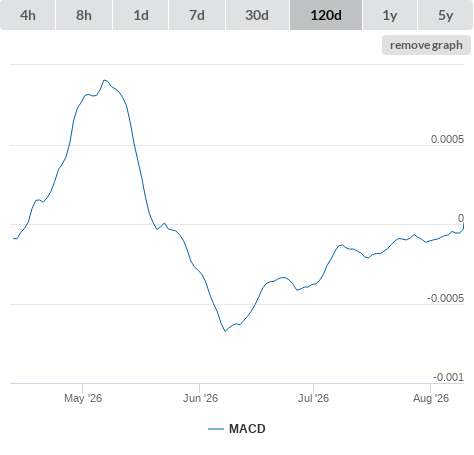
Task: Select the 7d time range
Action: (x=197, y=15)
